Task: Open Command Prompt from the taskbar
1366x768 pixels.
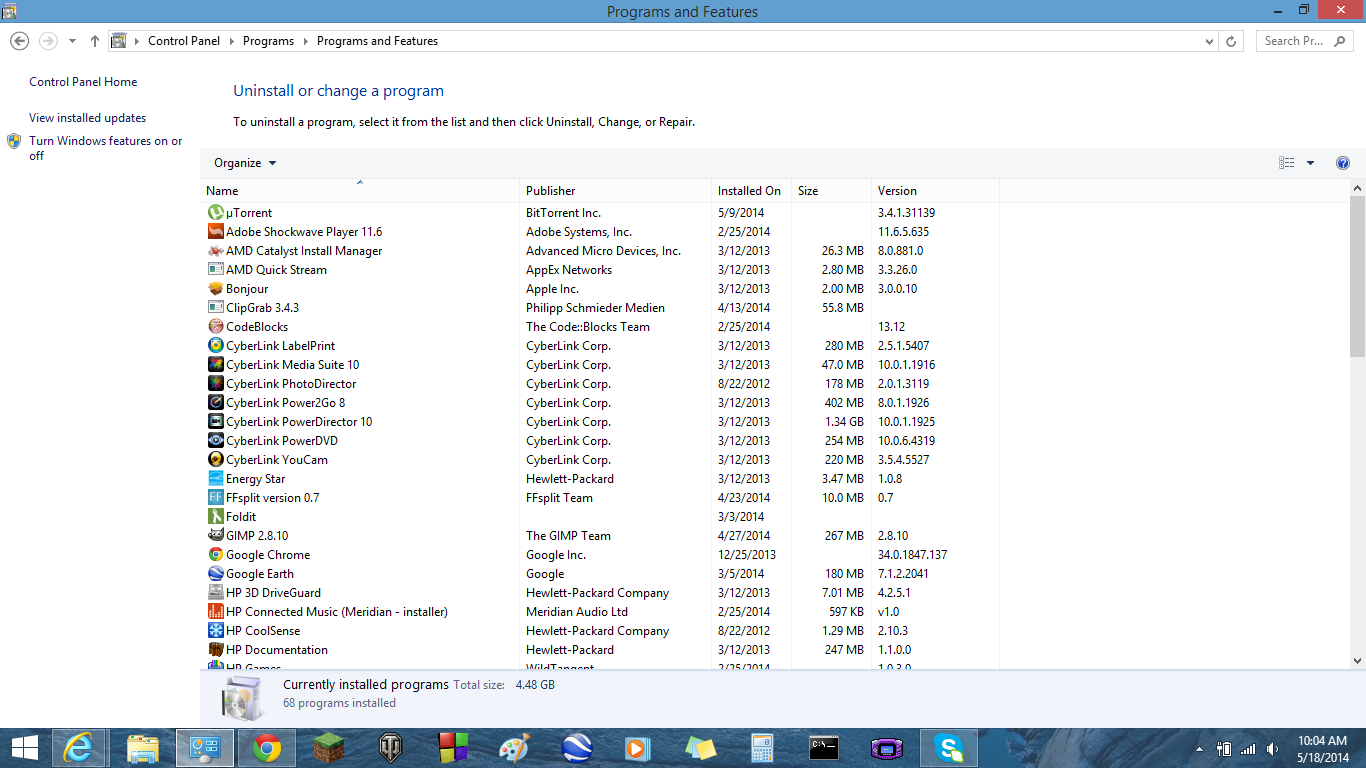Action: tap(824, 748)
